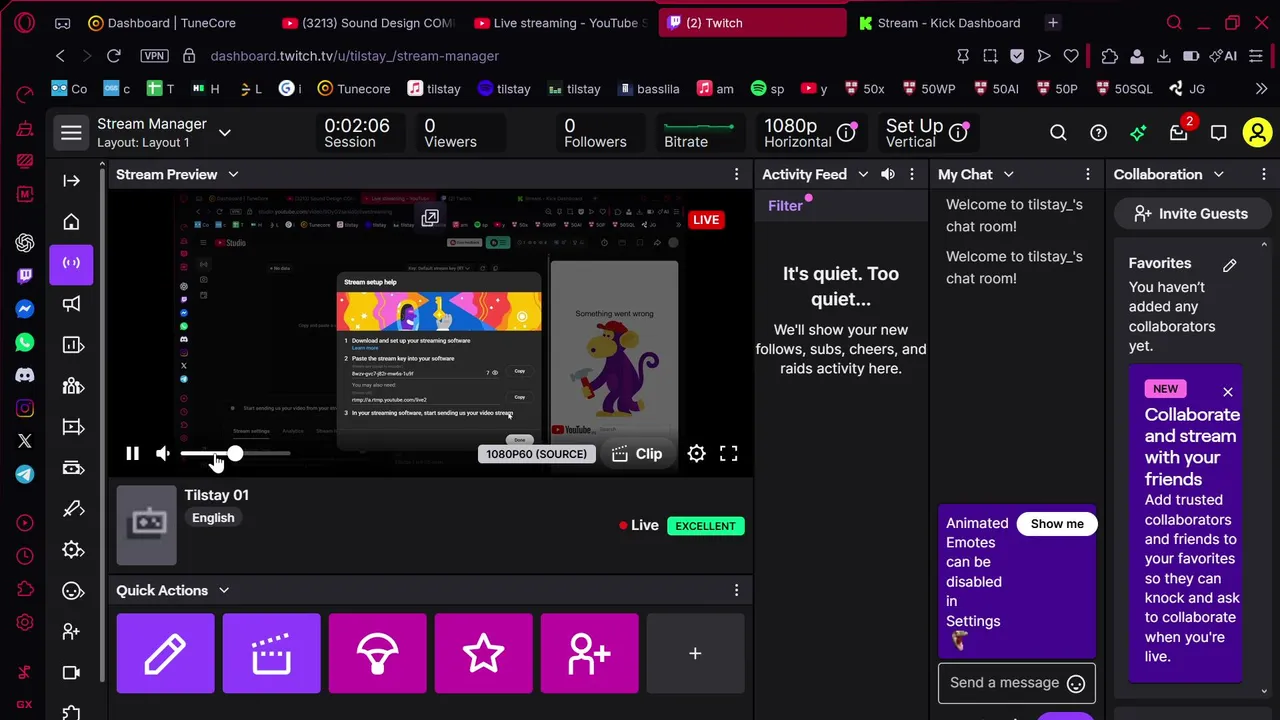Open the Analytics chart icon in sidebar

[73, 345]
